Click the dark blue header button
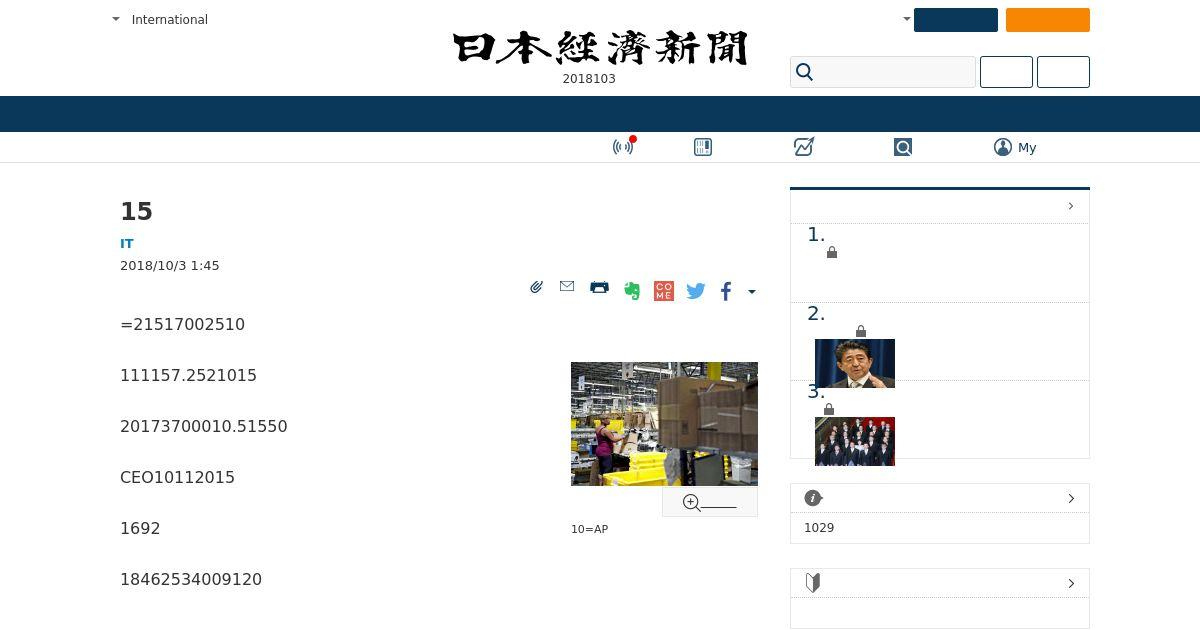Viewport: 1200px width, 630px height. (956, 20)
